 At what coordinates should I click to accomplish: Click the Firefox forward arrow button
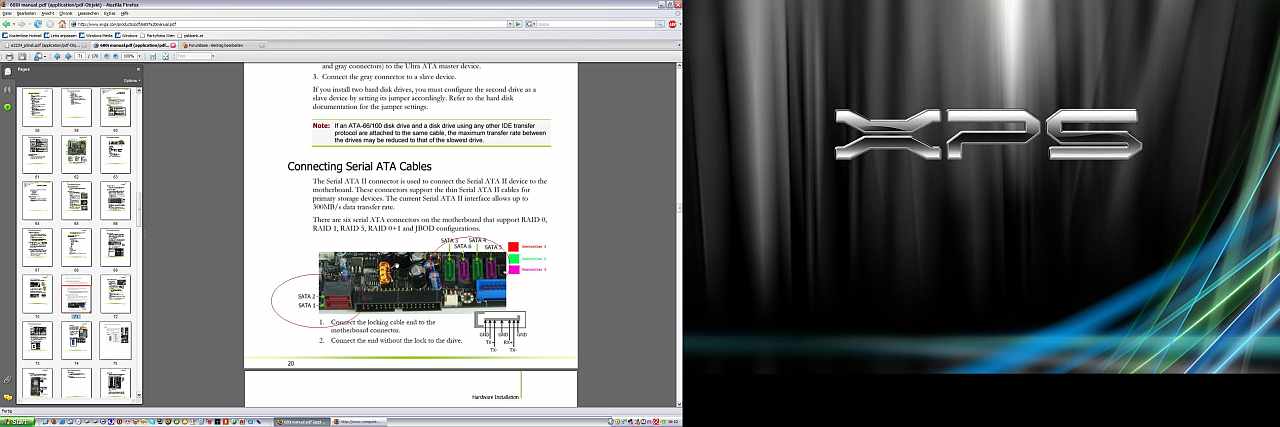[21, 24]
